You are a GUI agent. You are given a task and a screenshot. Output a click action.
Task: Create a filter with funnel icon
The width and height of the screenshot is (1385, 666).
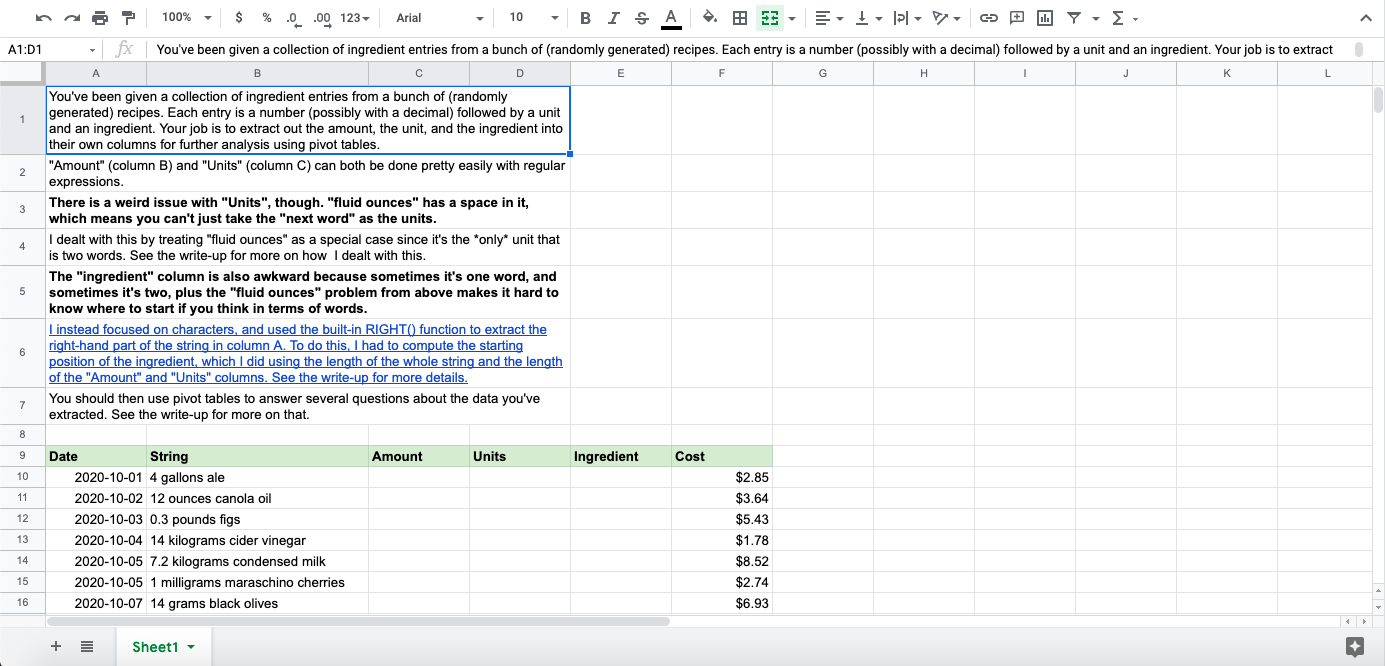pyautogui.click(x=1073, y=18)
